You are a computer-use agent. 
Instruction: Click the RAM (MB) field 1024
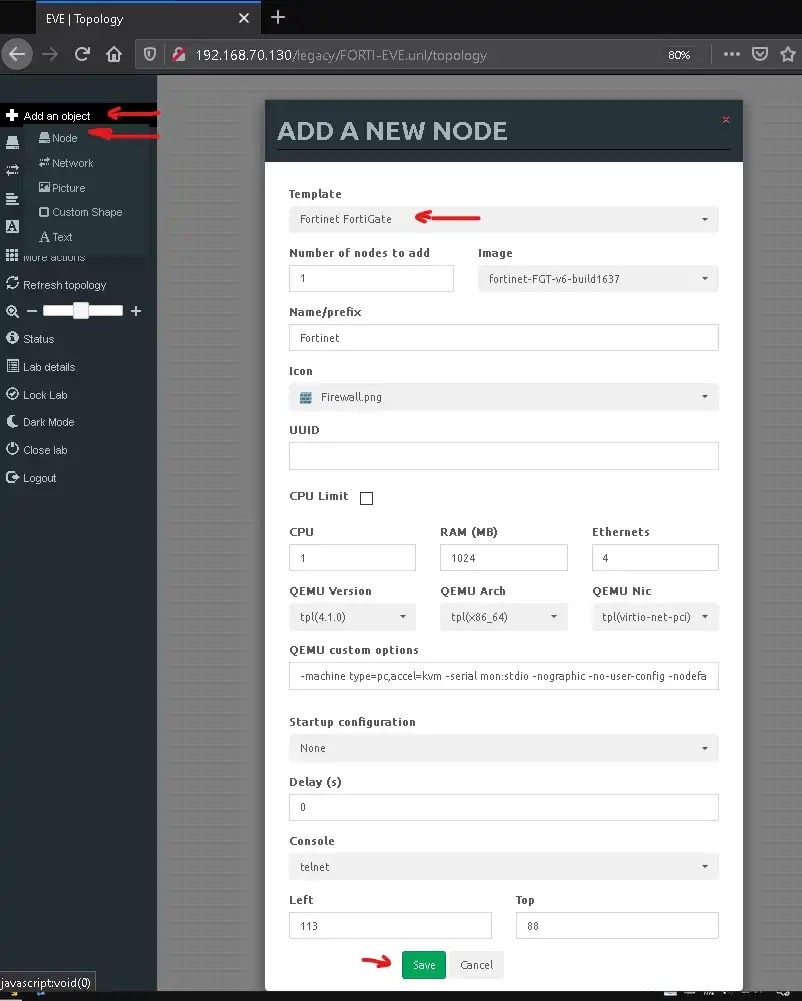click(x=504, y=558)
